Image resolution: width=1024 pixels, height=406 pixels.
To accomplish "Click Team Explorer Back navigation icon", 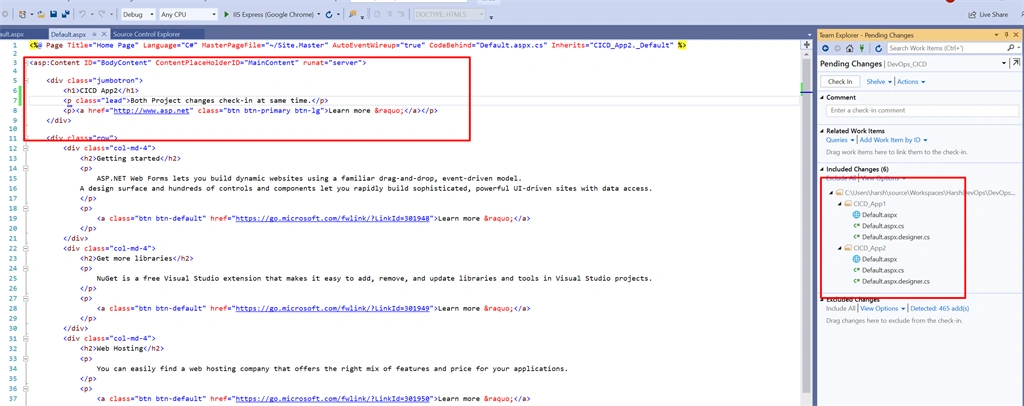I will point(825,48).
